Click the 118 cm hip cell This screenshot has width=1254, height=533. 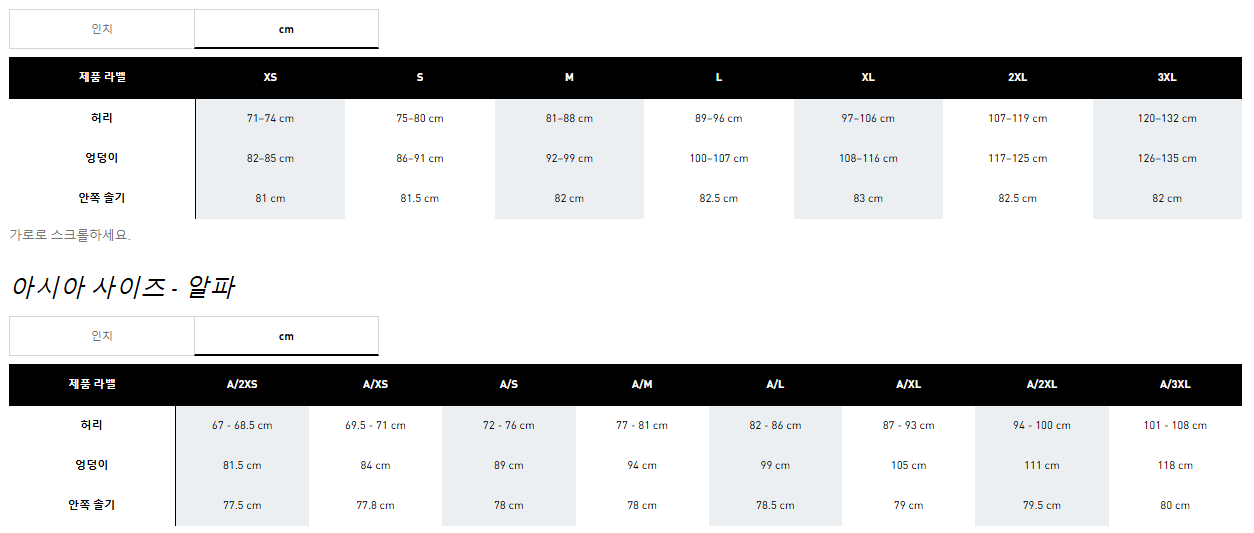pos(1175,465)
